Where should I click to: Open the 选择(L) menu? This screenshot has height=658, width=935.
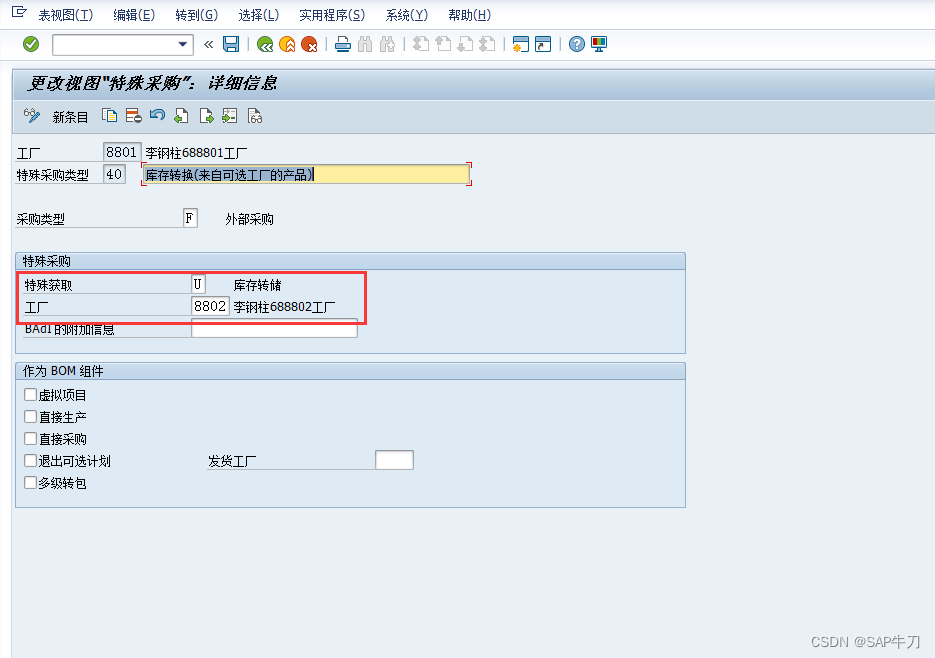tap(259, 15)
